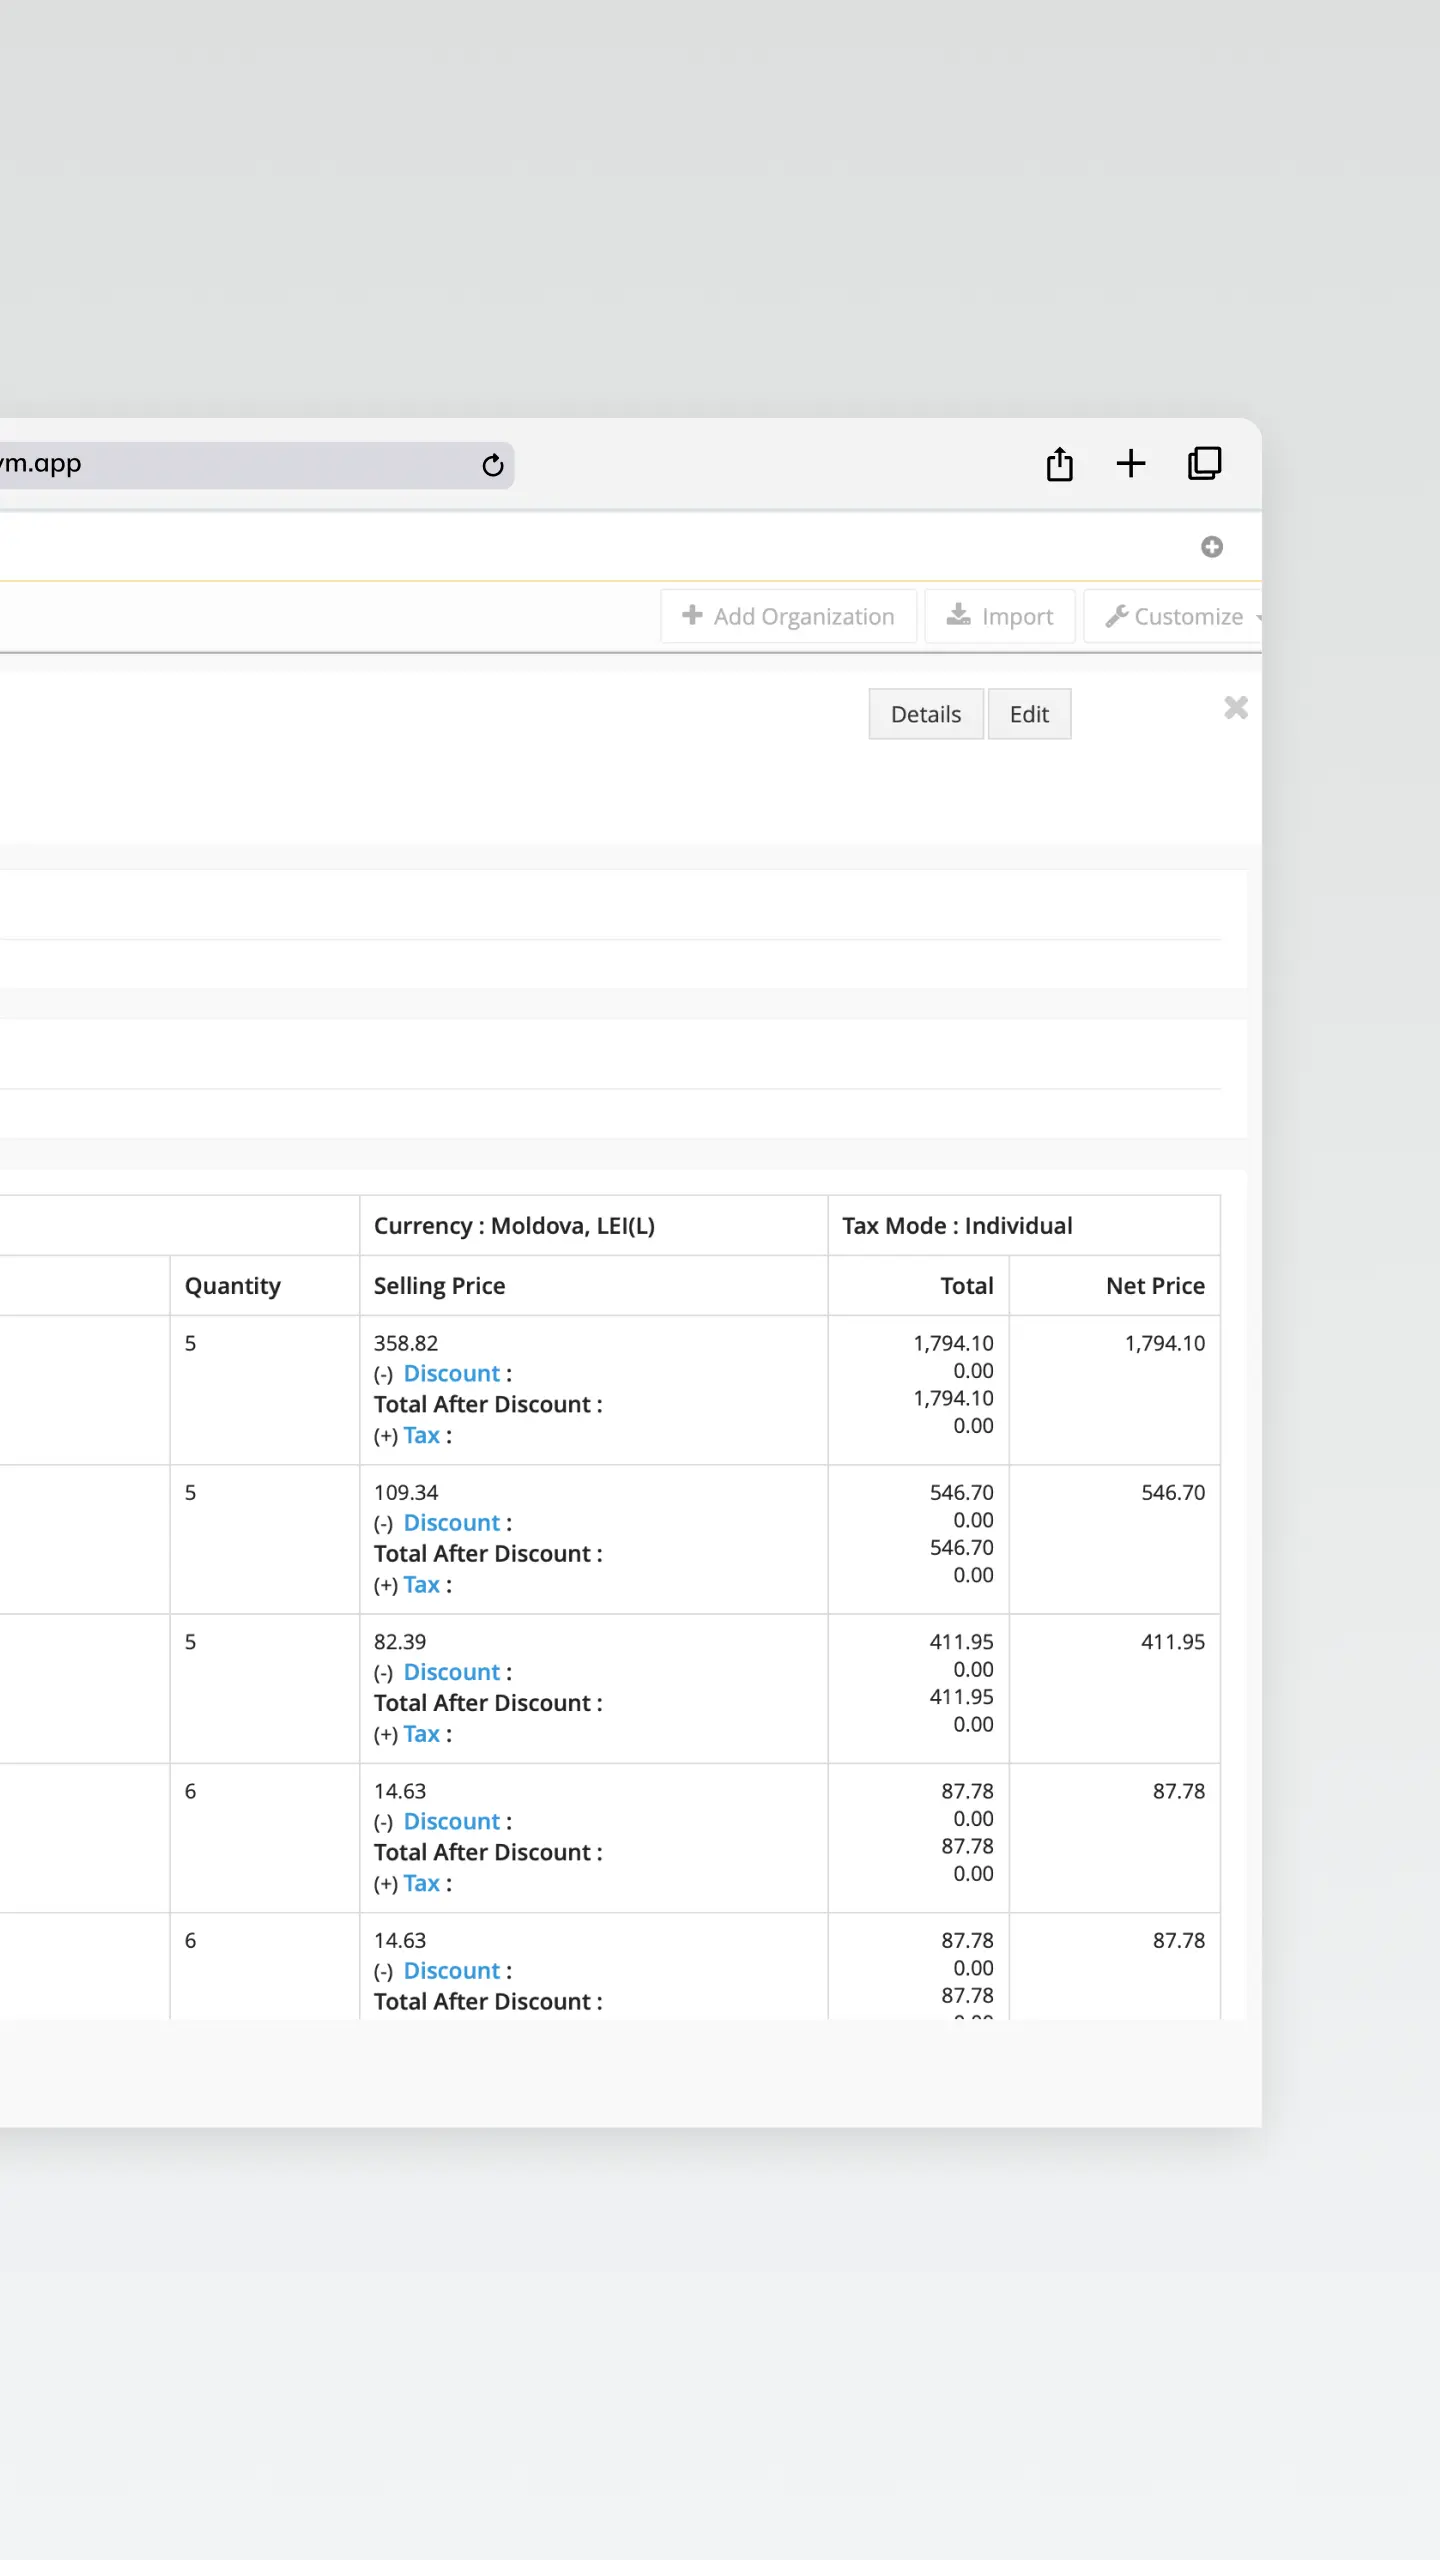Reload the page using the refresh icon
The width and height of the screenshot is (1440, 2560).
tap(492, 465)
